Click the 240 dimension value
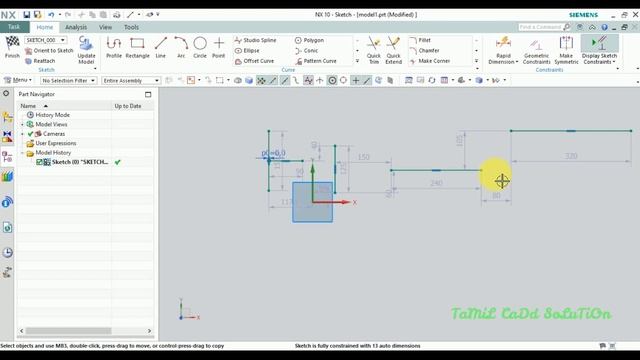The height and width of the screenshot is (360, 640). tap(436, 183)
